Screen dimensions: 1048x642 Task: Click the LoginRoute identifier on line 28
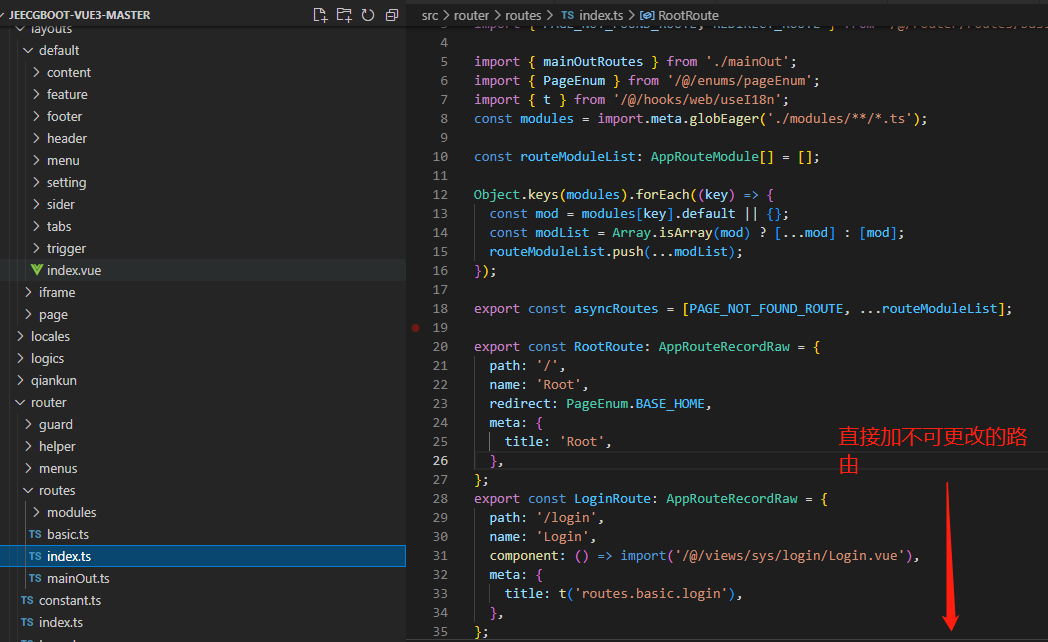[612, 499]
